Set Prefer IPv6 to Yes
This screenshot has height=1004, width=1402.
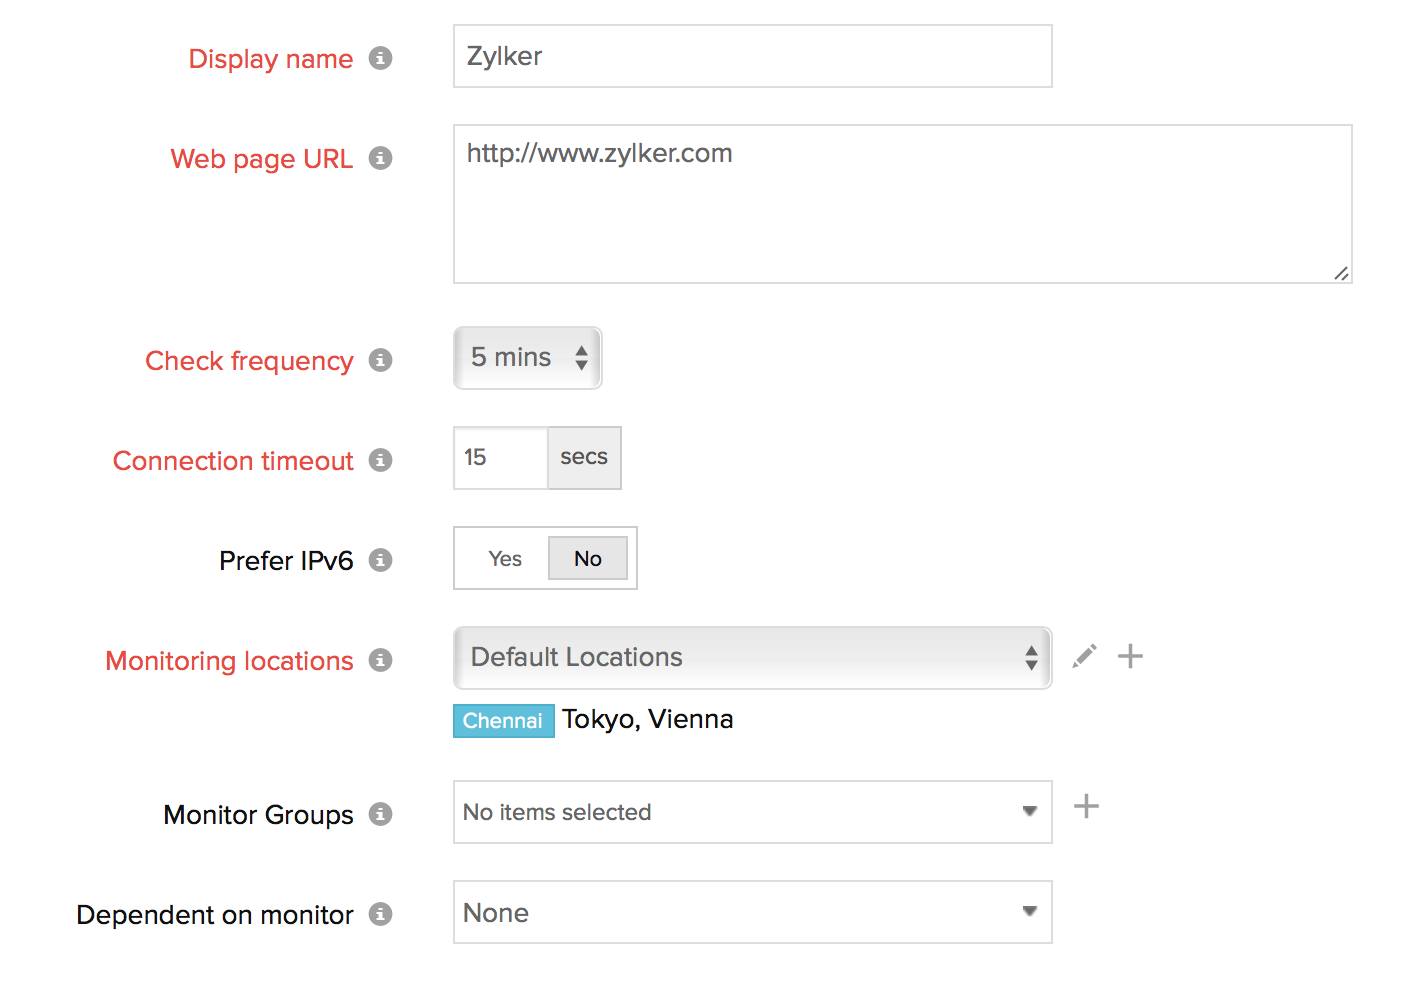tap(505, 559)
